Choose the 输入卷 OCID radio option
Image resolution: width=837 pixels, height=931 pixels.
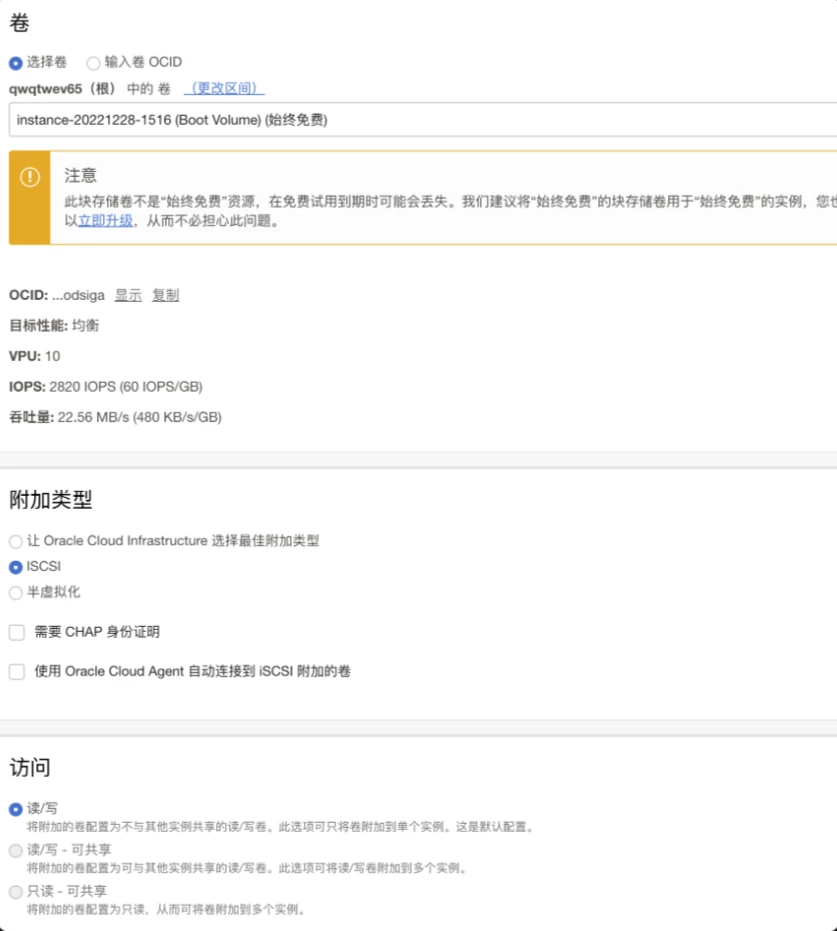[93, 63]
